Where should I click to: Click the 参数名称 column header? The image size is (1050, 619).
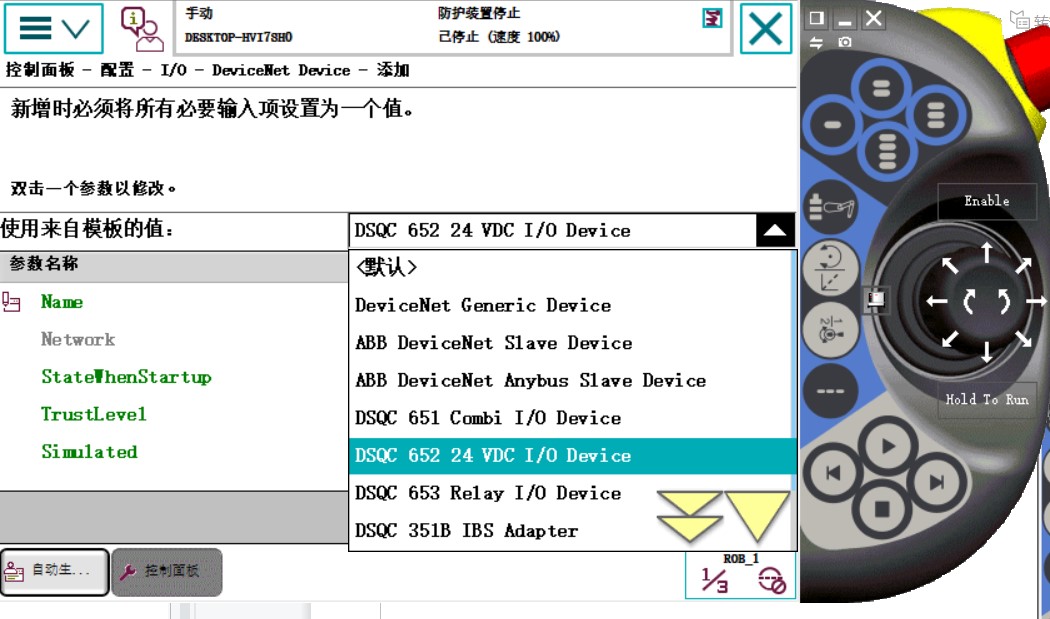coord(173,264)
